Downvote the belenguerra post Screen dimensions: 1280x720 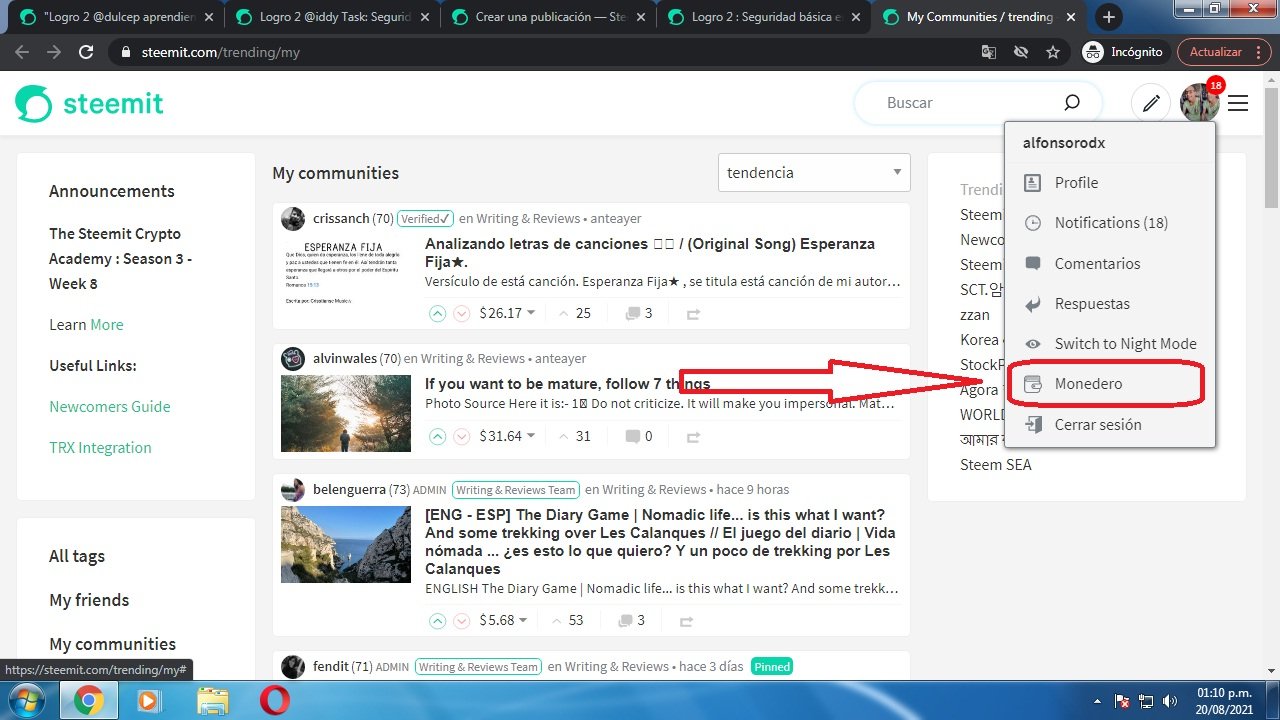(x=462, y=620)
